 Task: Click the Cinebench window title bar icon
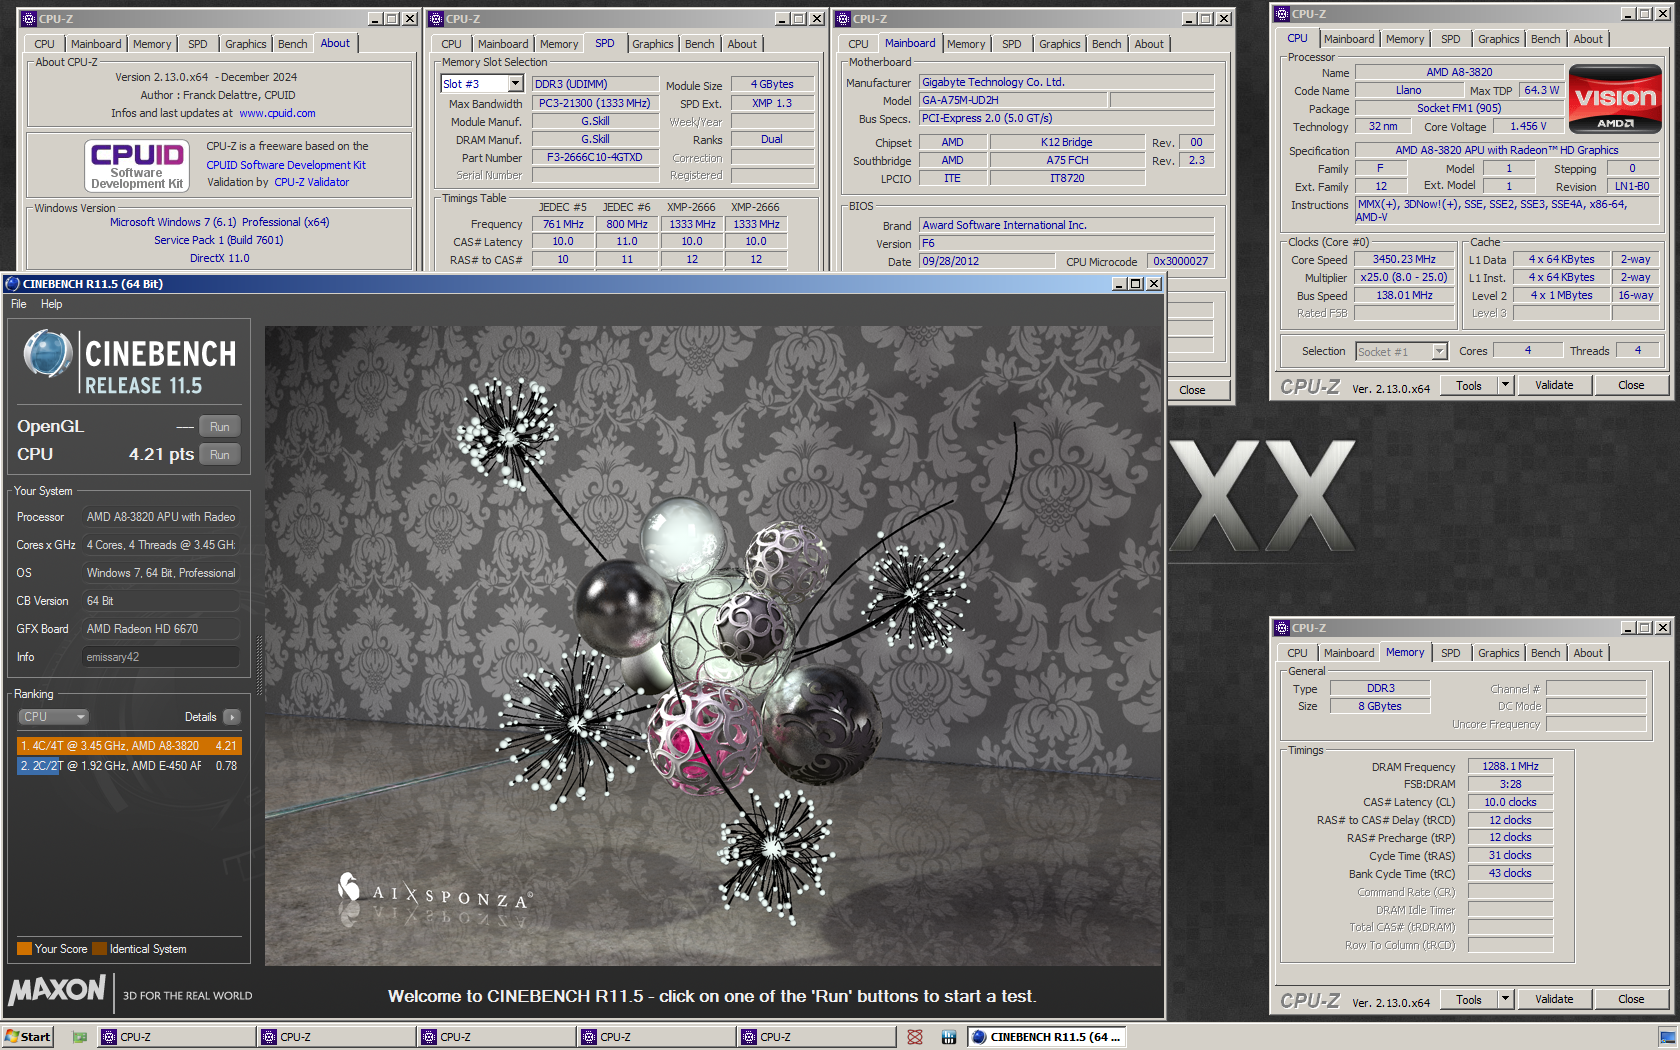click(13, 284)
